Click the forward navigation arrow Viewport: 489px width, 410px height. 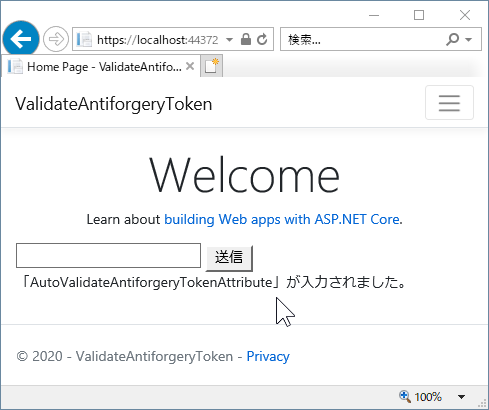coord(56,39)
